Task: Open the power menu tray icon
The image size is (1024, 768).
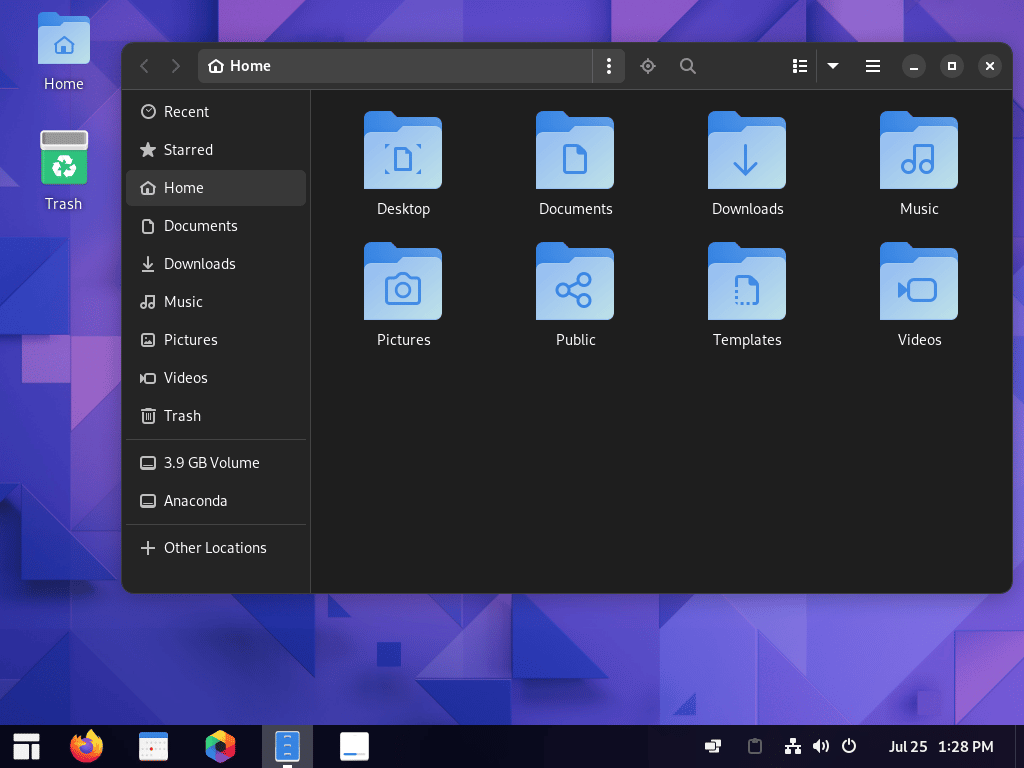Action: (x=848, y=746)
